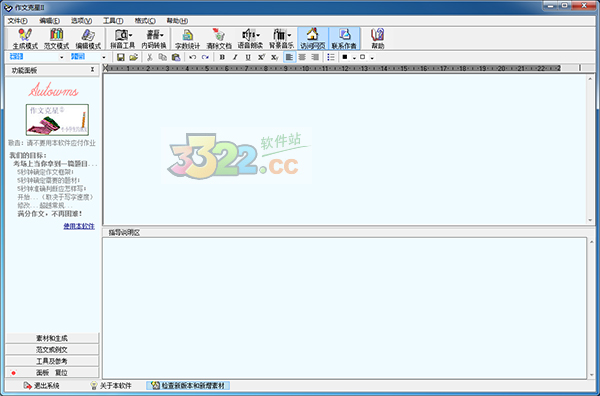Screen dimensions: 600x396
Task: Toggle bold formatting
Action: pyautogui.click(x=222, y=57)
